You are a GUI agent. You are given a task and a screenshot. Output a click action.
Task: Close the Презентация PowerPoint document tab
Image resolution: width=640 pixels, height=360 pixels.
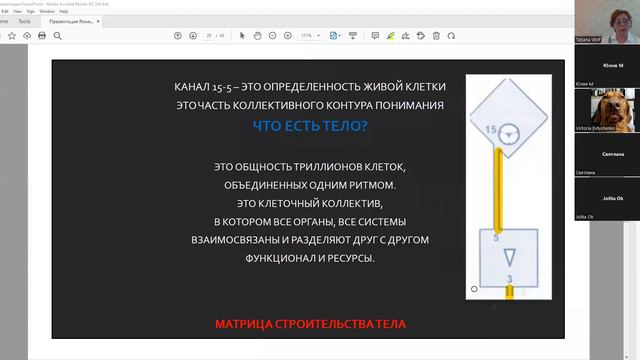point(98,21)
